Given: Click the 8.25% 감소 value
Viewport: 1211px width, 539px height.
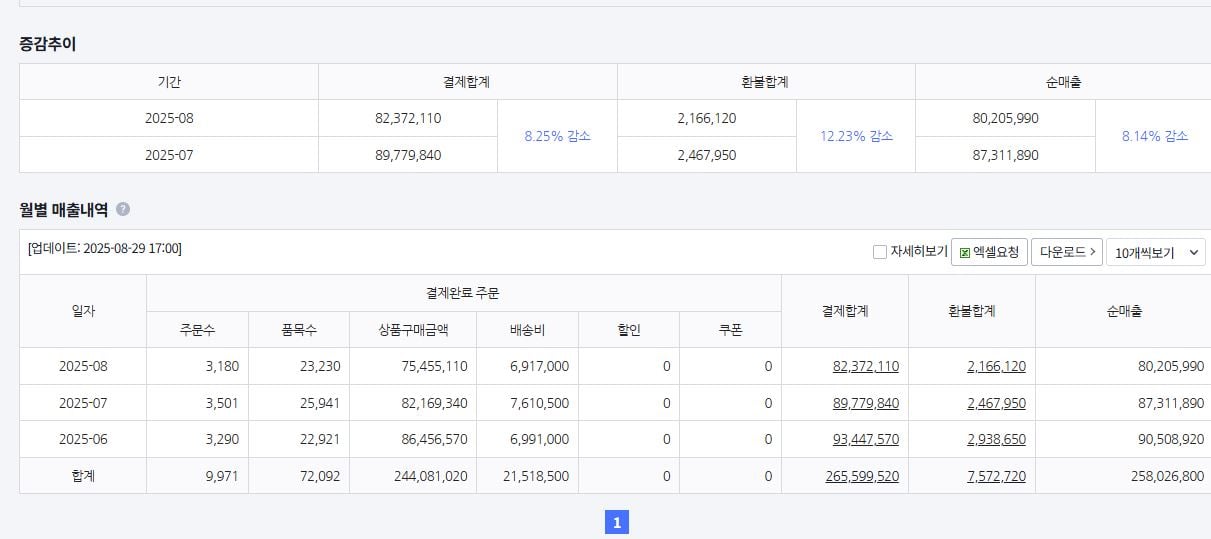Looking at the screenshot, I should (x=557, y=136).
